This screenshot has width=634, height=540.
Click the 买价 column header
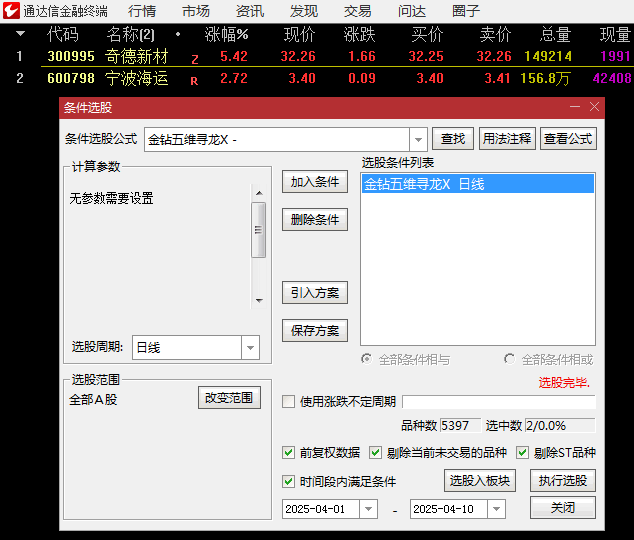(427, 34)
